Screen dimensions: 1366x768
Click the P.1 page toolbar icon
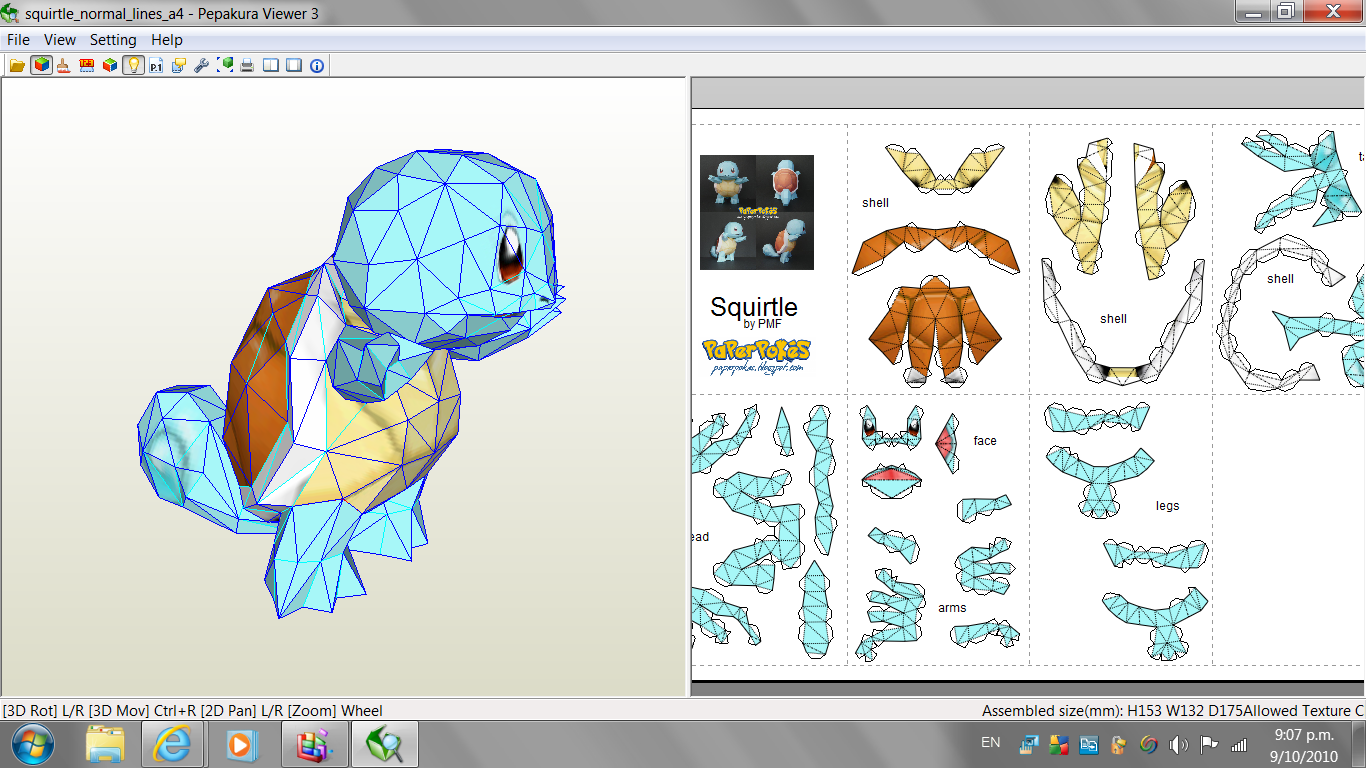click(x=156, y=66)
